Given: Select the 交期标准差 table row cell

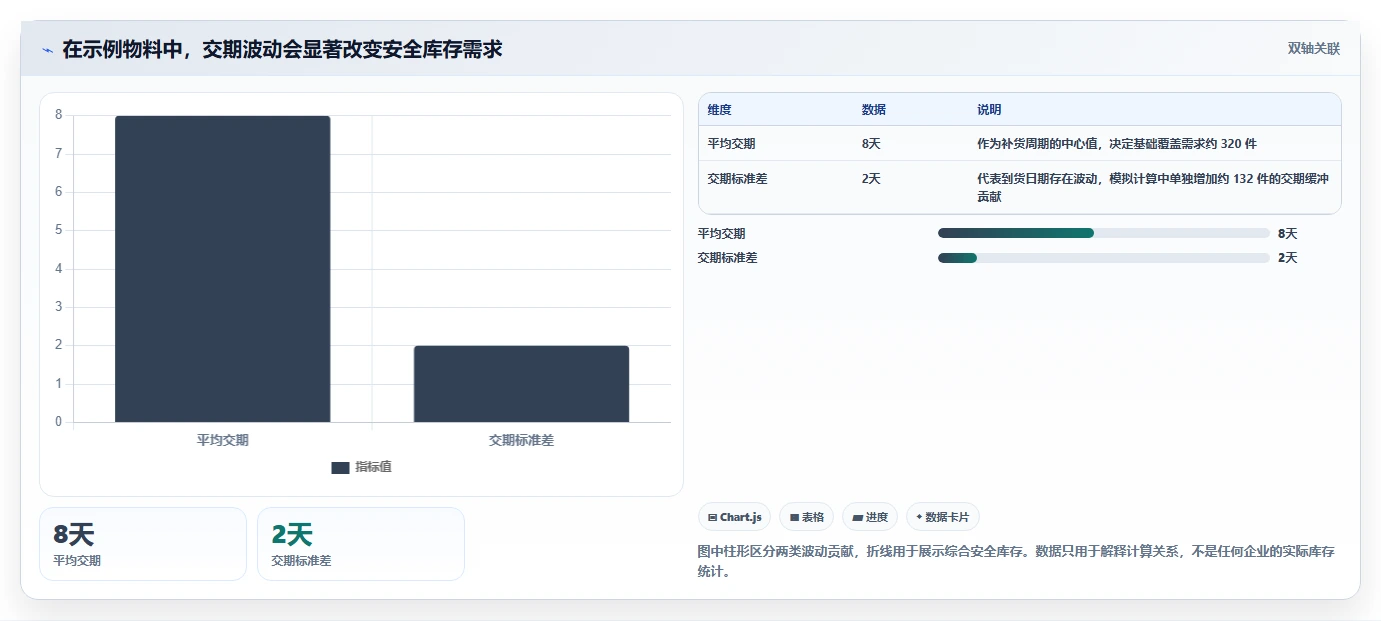Looking at the screenshot, I should pyautogui.click(x=737, y=179).
